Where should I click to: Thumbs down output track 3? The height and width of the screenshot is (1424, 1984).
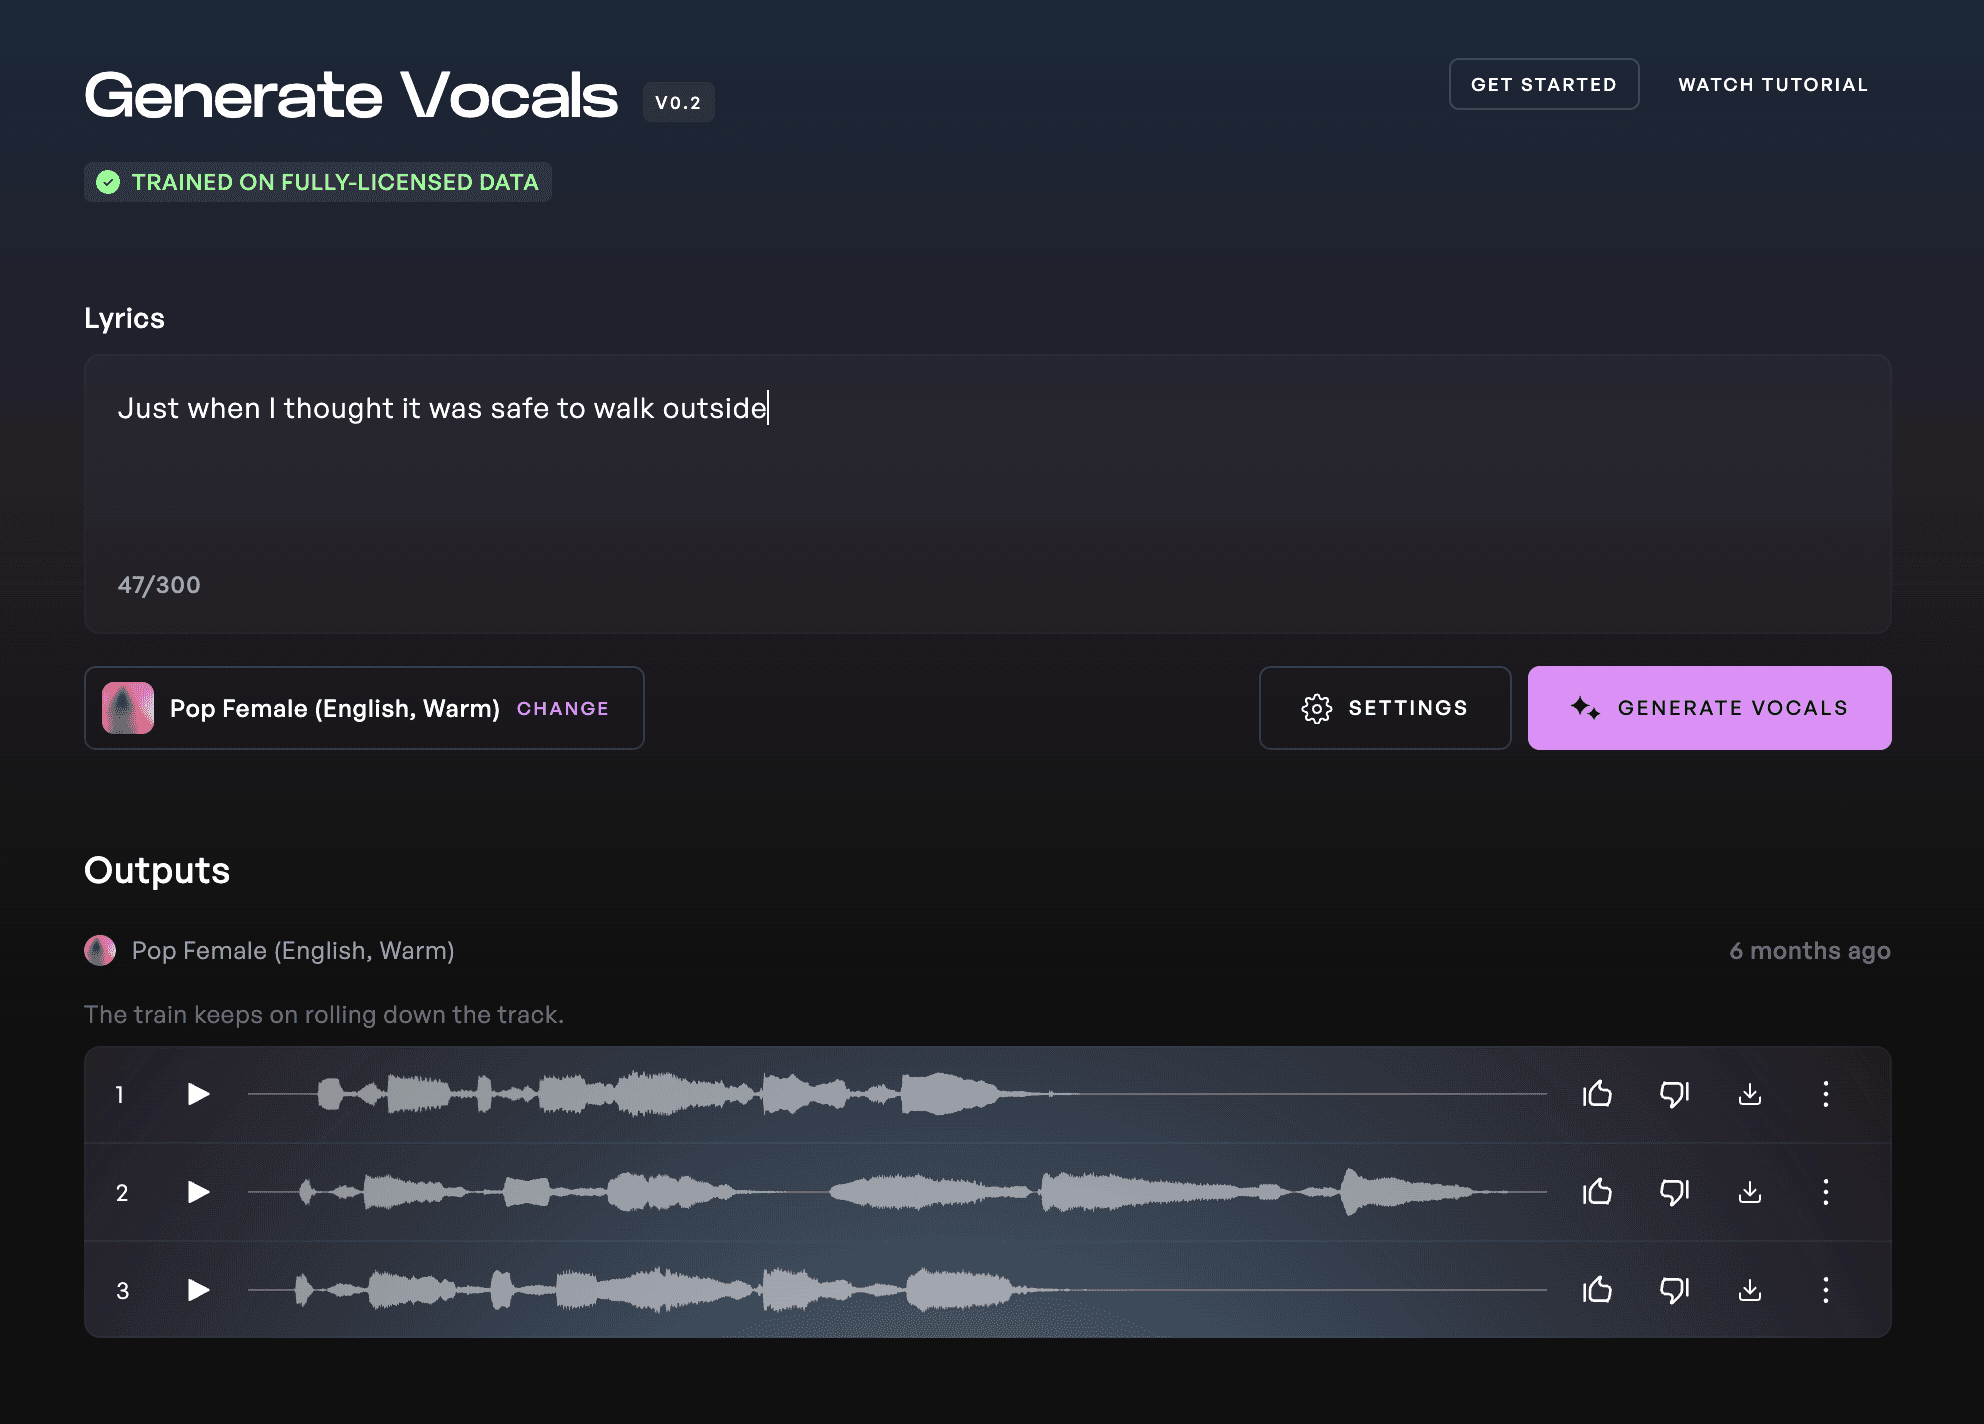[x=1674, y=1290]
